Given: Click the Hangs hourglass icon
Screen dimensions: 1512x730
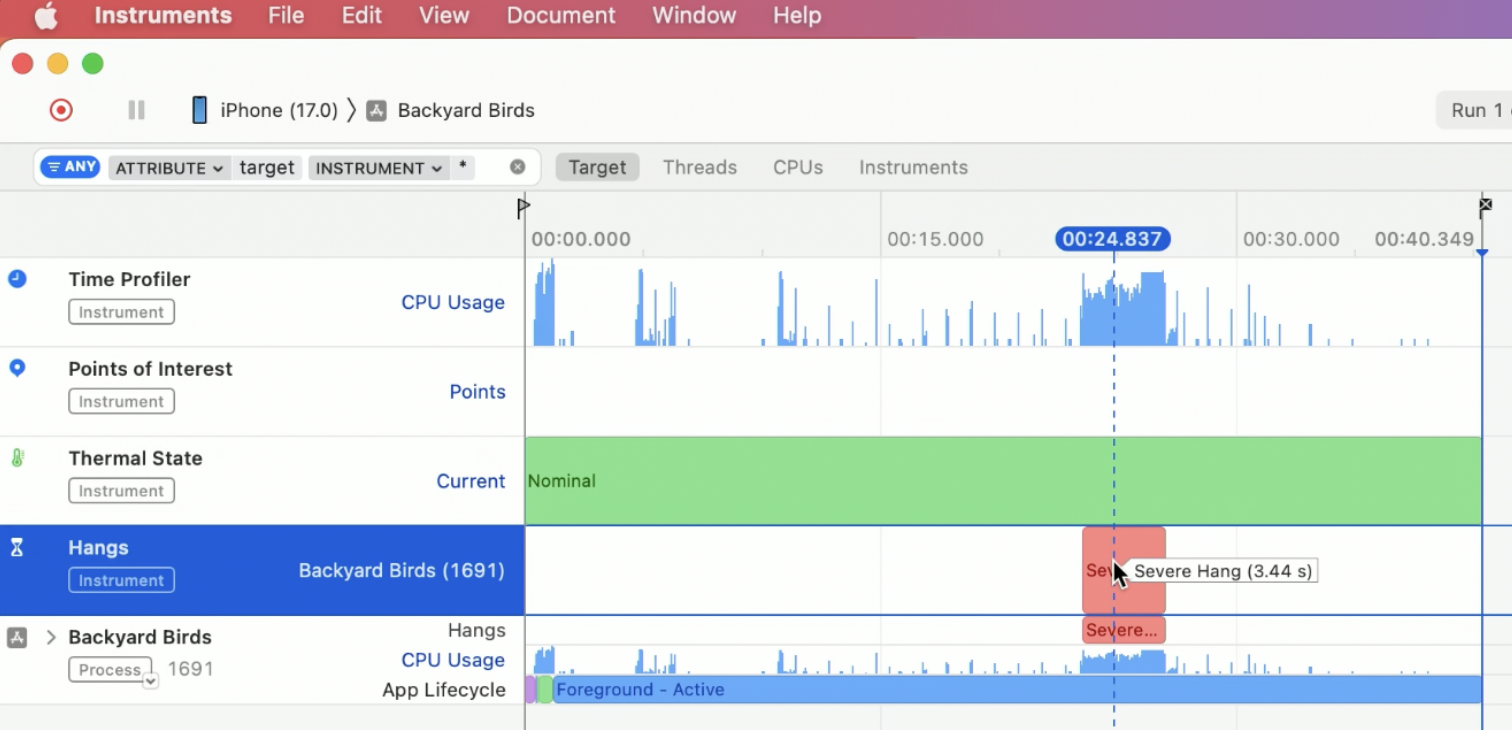Looking at the screenshot, I should pyautogui.click(x=17, y=547).
